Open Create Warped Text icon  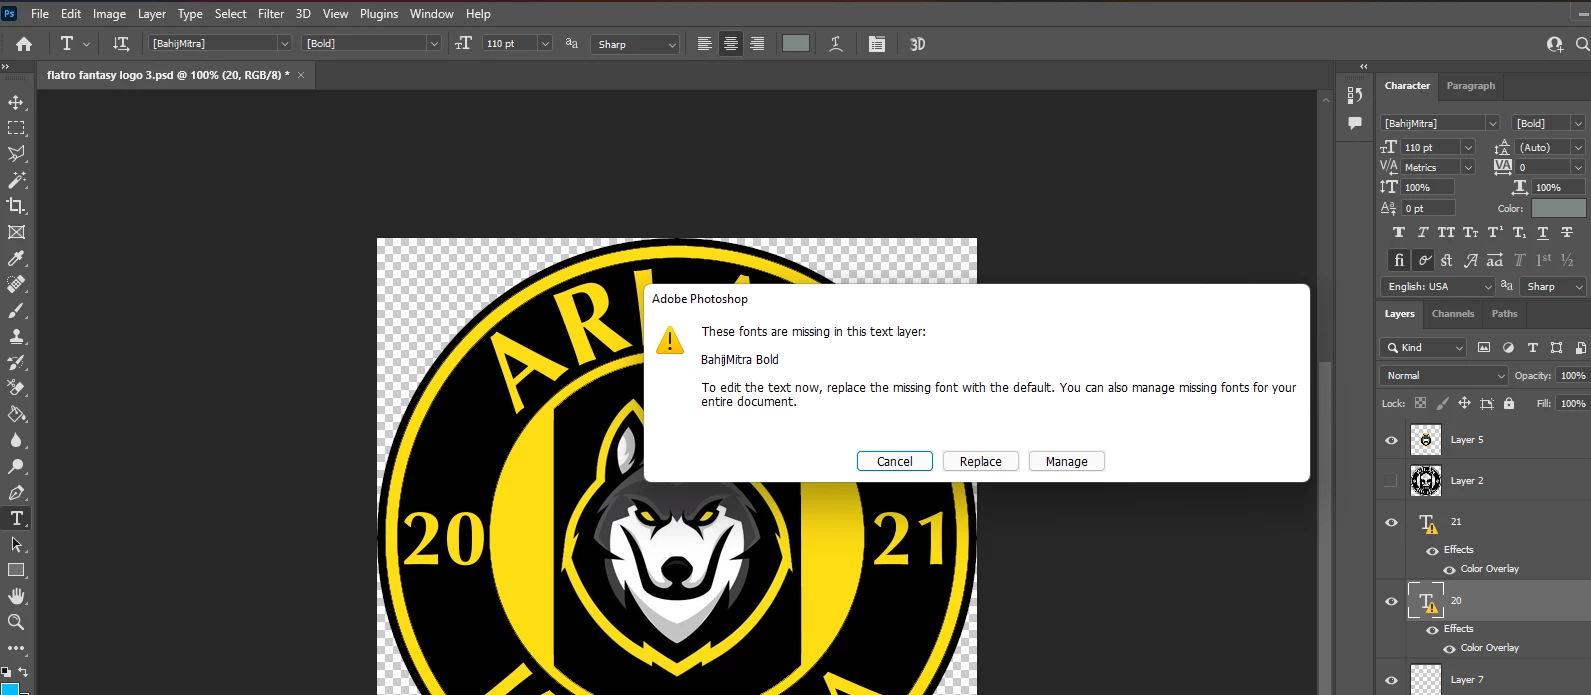tap(836, 44)
